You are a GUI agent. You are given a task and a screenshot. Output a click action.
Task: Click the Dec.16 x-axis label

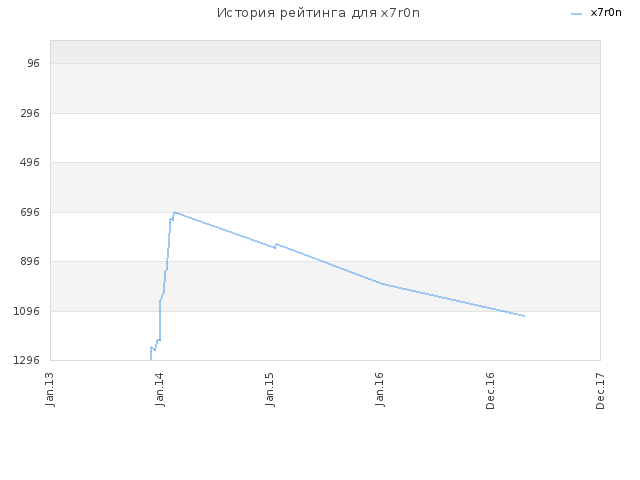[490, 391]
